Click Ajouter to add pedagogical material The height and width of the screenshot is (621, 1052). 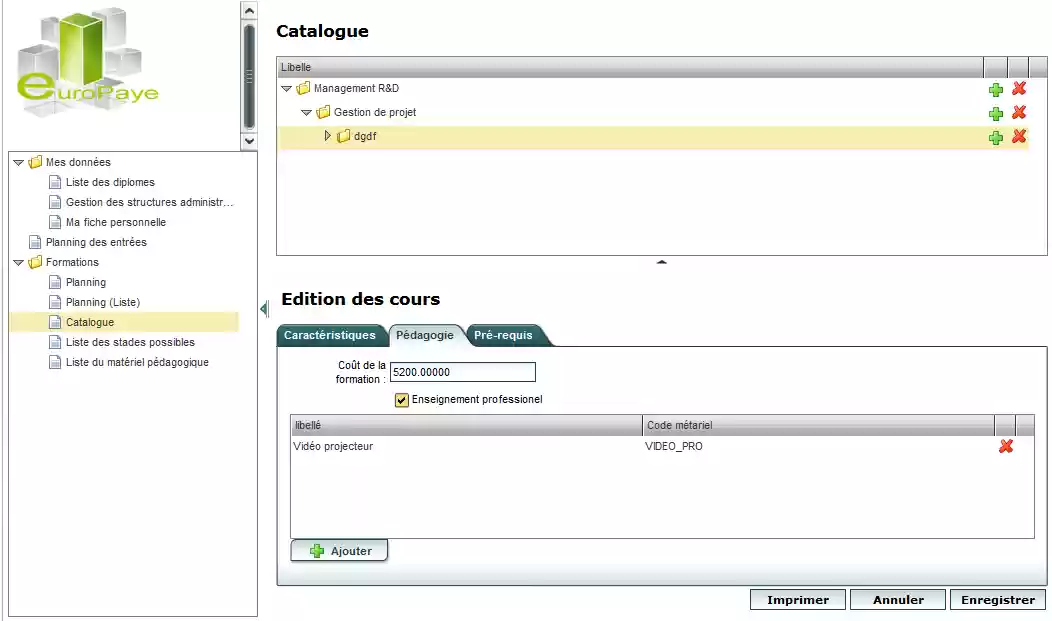339,550
